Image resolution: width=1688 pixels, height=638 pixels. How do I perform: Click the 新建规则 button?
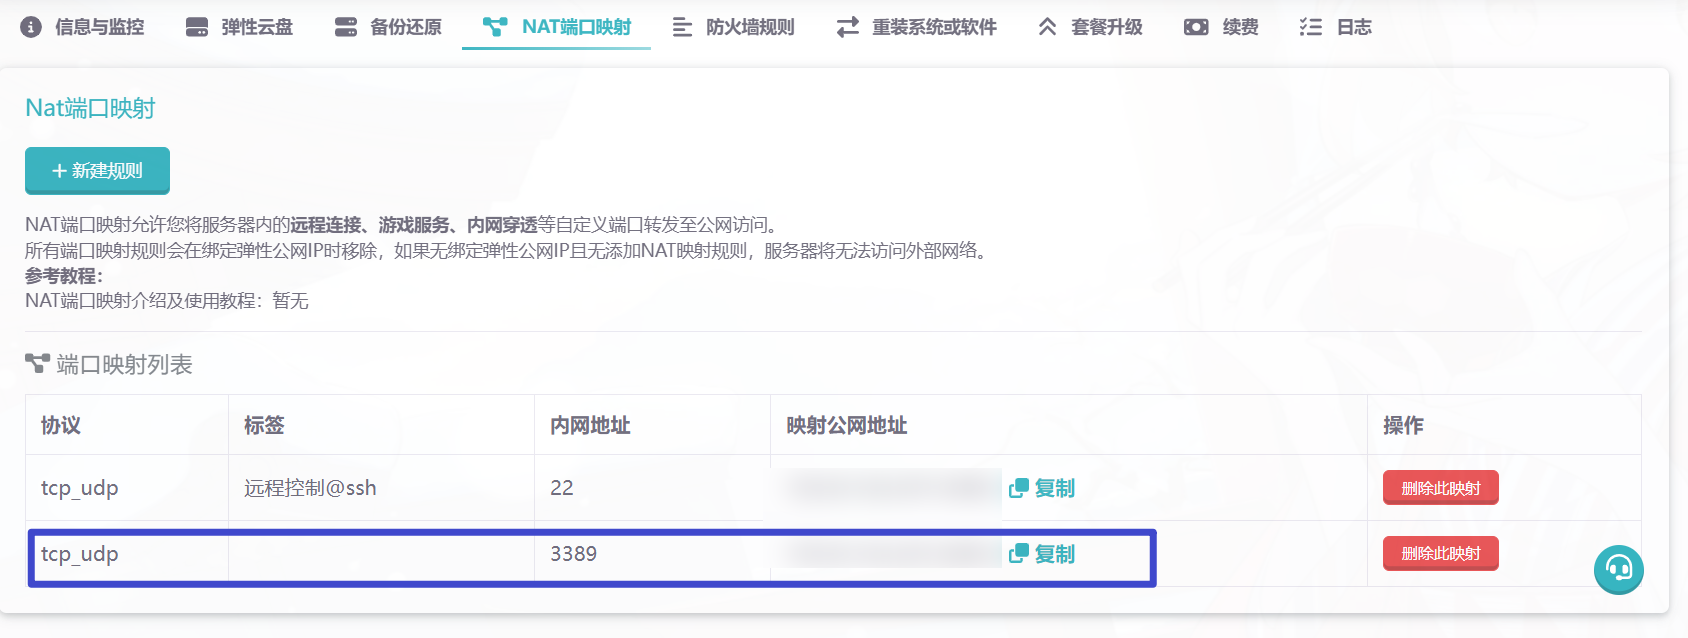pyautogui.click(x=97, y=171)
